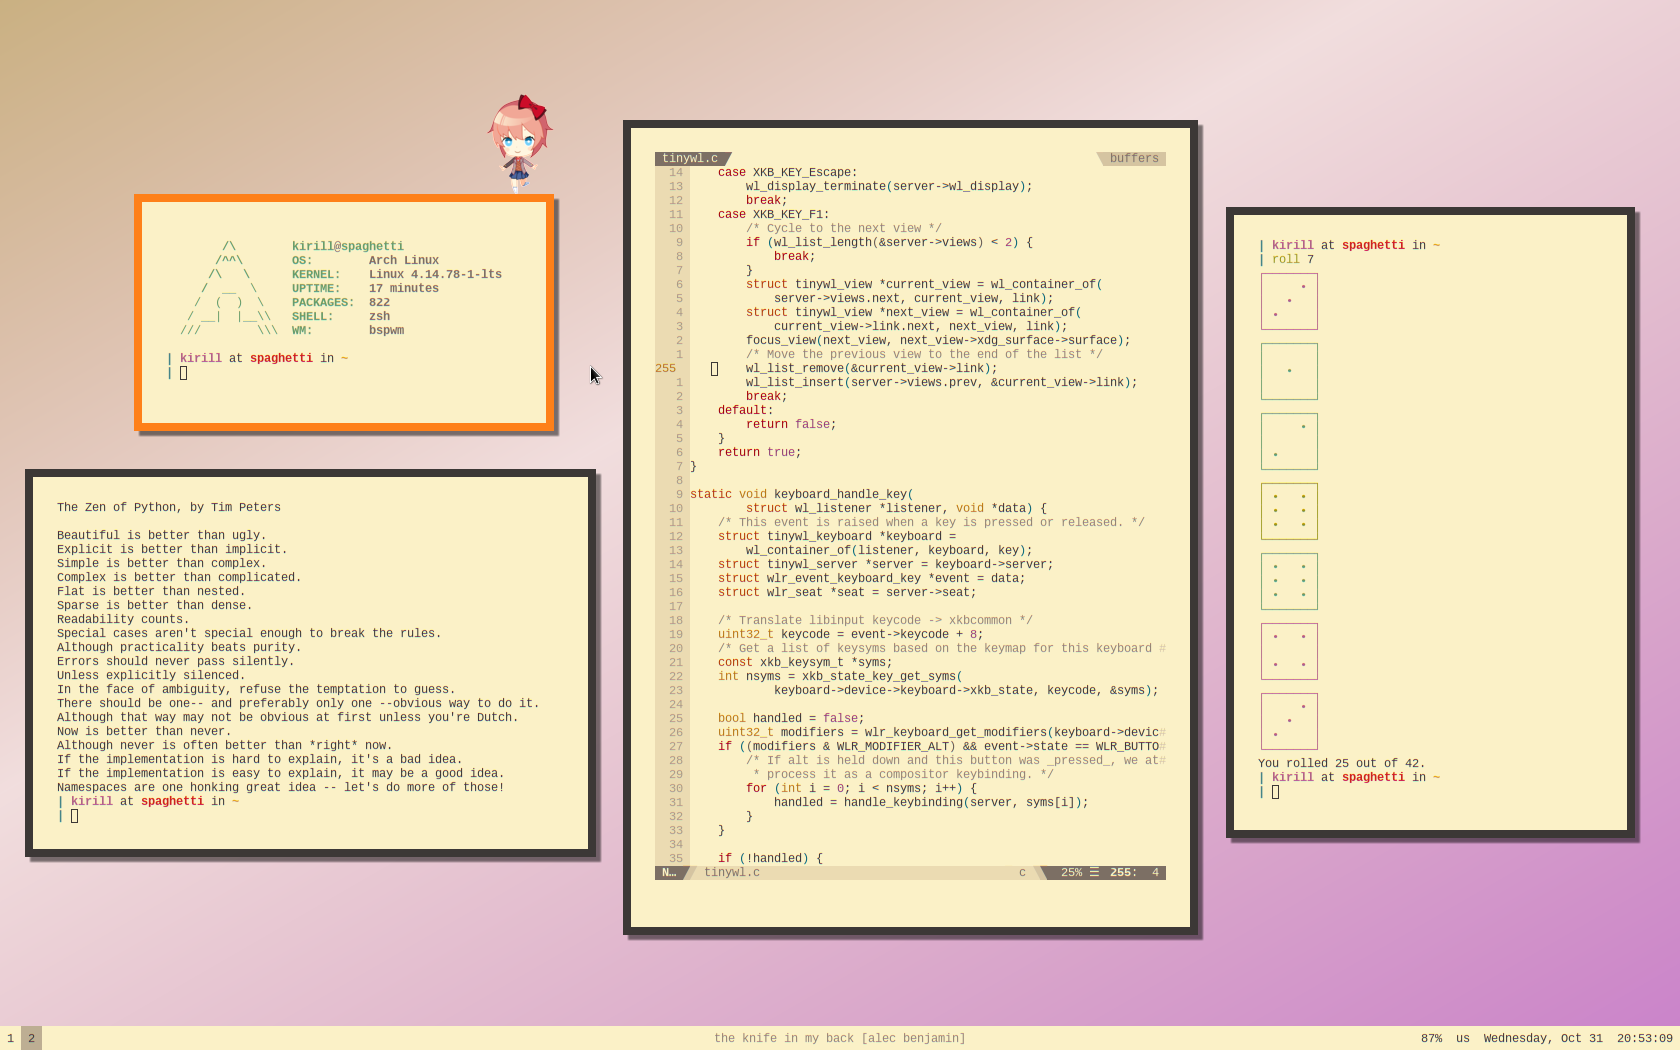This screenshot has height=1050, width=1680.
Task: Focus the prompt in the orange-bordered terminal
Action: point(183,373)
